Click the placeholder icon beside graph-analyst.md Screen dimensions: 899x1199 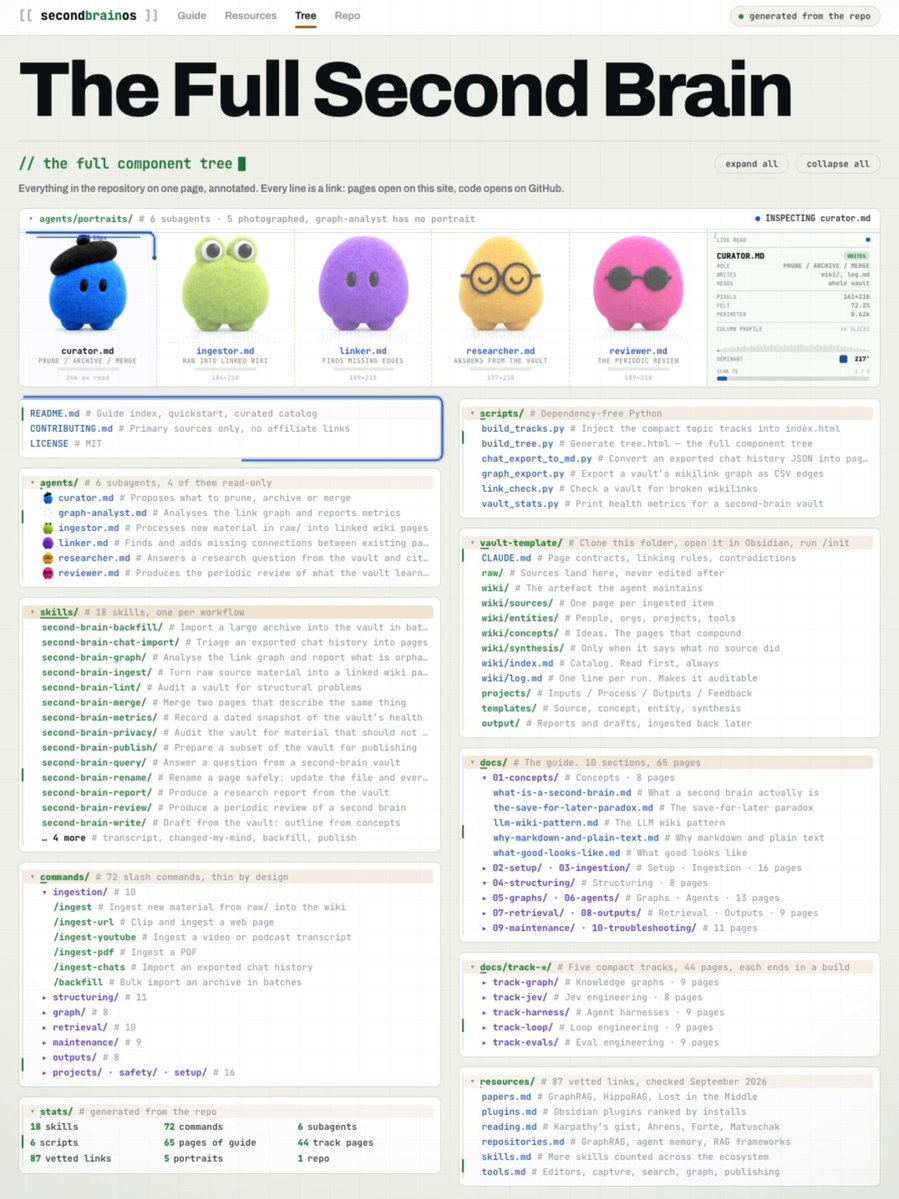[47, 513]
